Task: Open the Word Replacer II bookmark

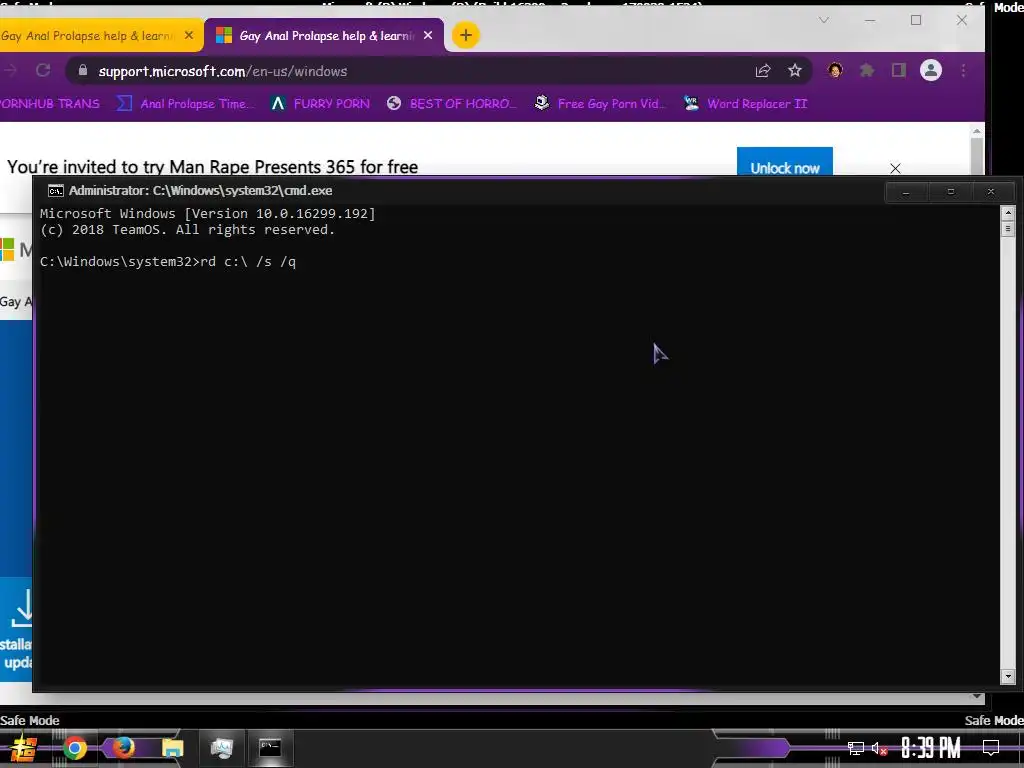Action: coord(745,103)
